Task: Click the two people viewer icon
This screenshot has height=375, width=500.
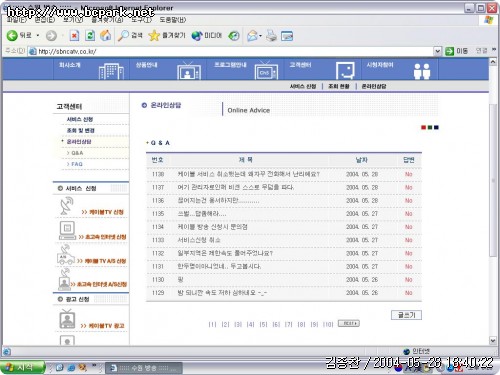Action: pyautogui.click(x=422, y=71)
